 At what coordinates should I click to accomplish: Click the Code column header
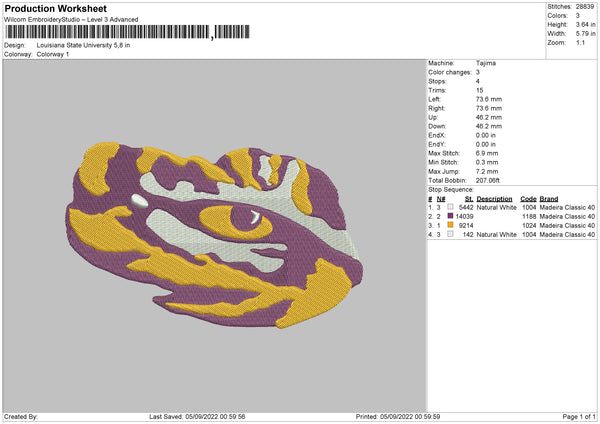point(528,199)
